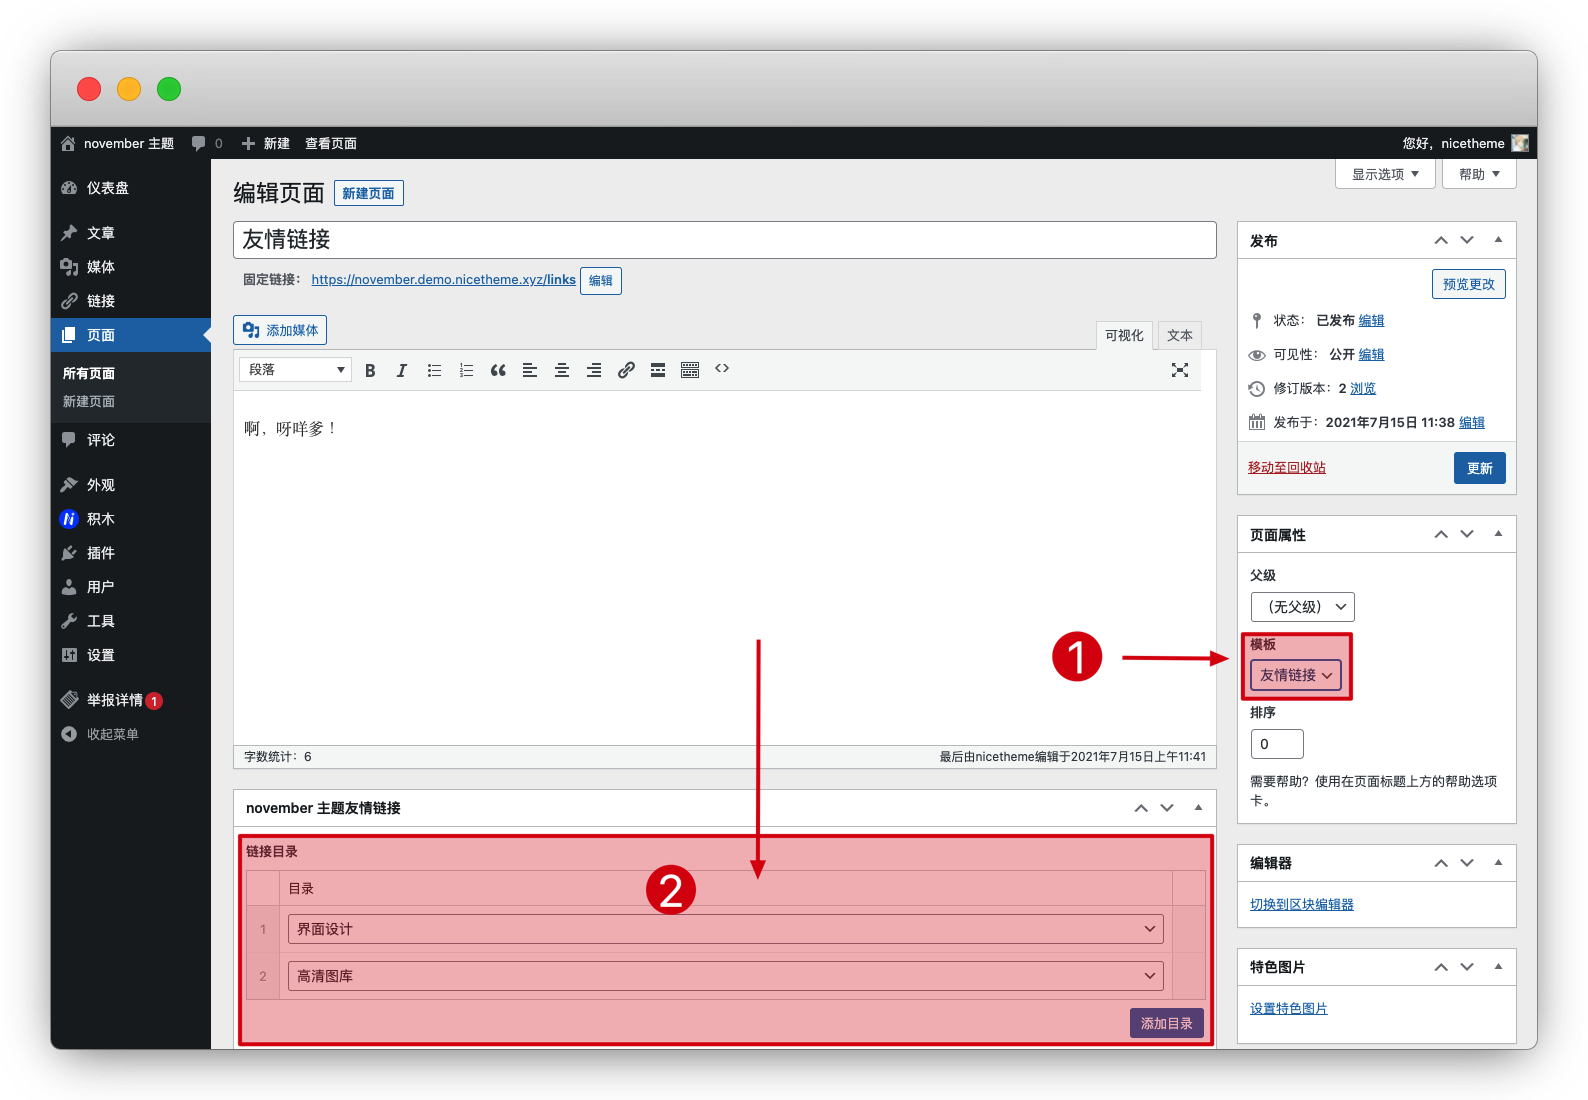The height and width of the screenshot is (1100, 1588).
Task: Collapse the 特色图片 panel
Action: pyautogui.click(x=1498, y=966)
